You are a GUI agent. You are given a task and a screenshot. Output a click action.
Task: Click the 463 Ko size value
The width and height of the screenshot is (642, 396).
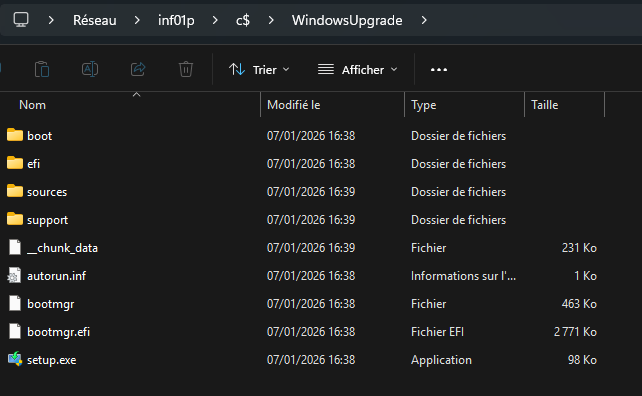click(579, 304)
